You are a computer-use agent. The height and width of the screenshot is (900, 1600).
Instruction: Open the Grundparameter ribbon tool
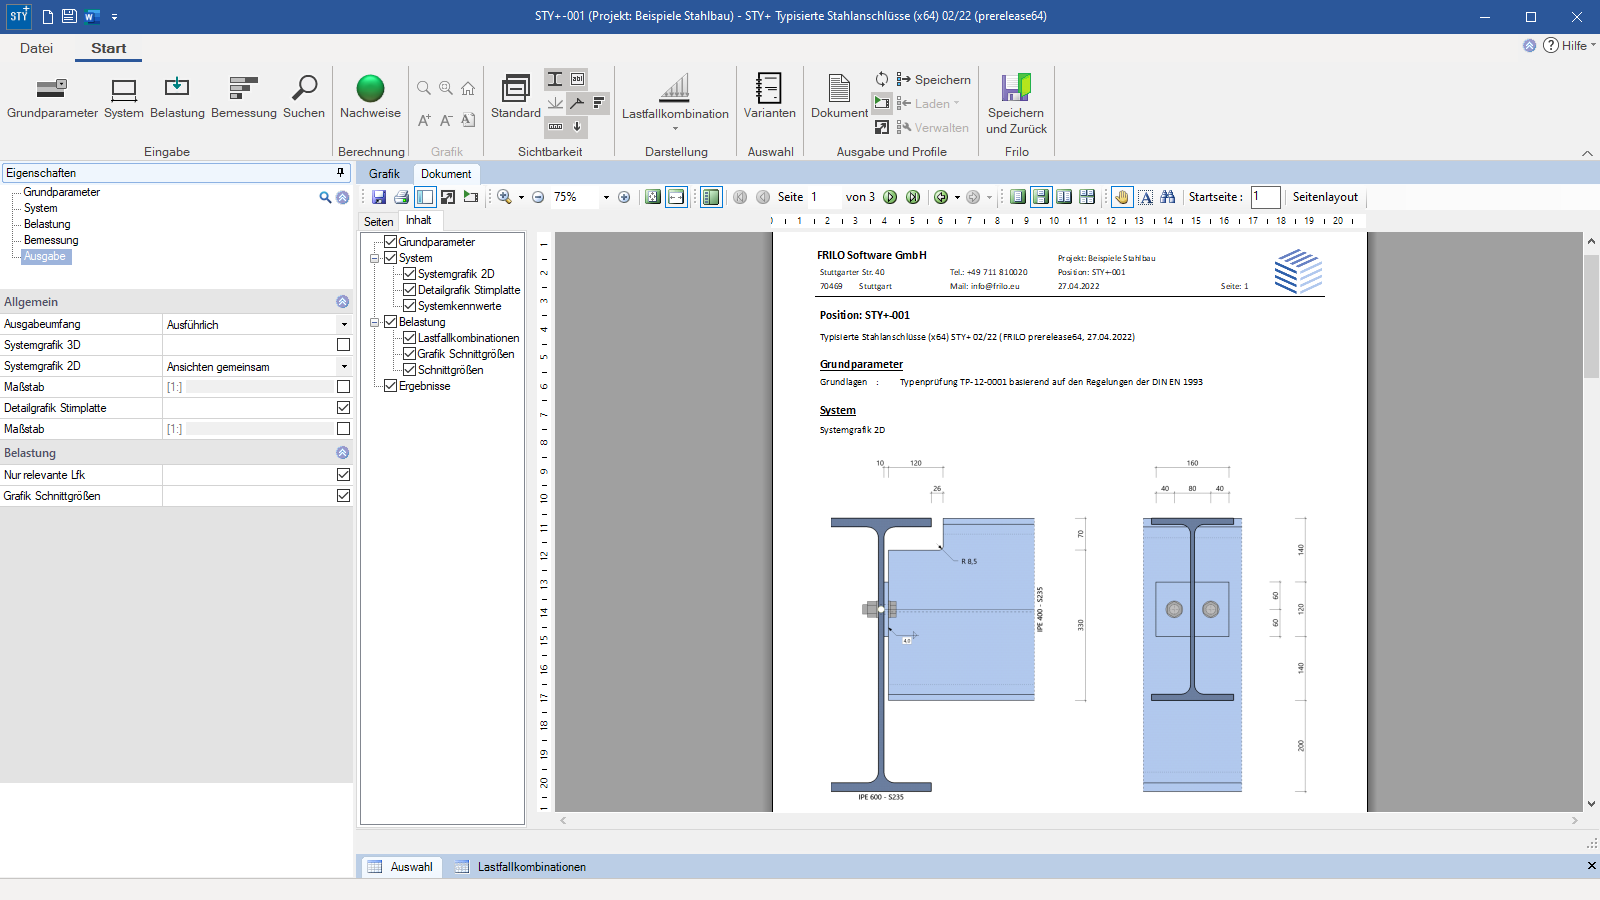[x=52, y=98]
